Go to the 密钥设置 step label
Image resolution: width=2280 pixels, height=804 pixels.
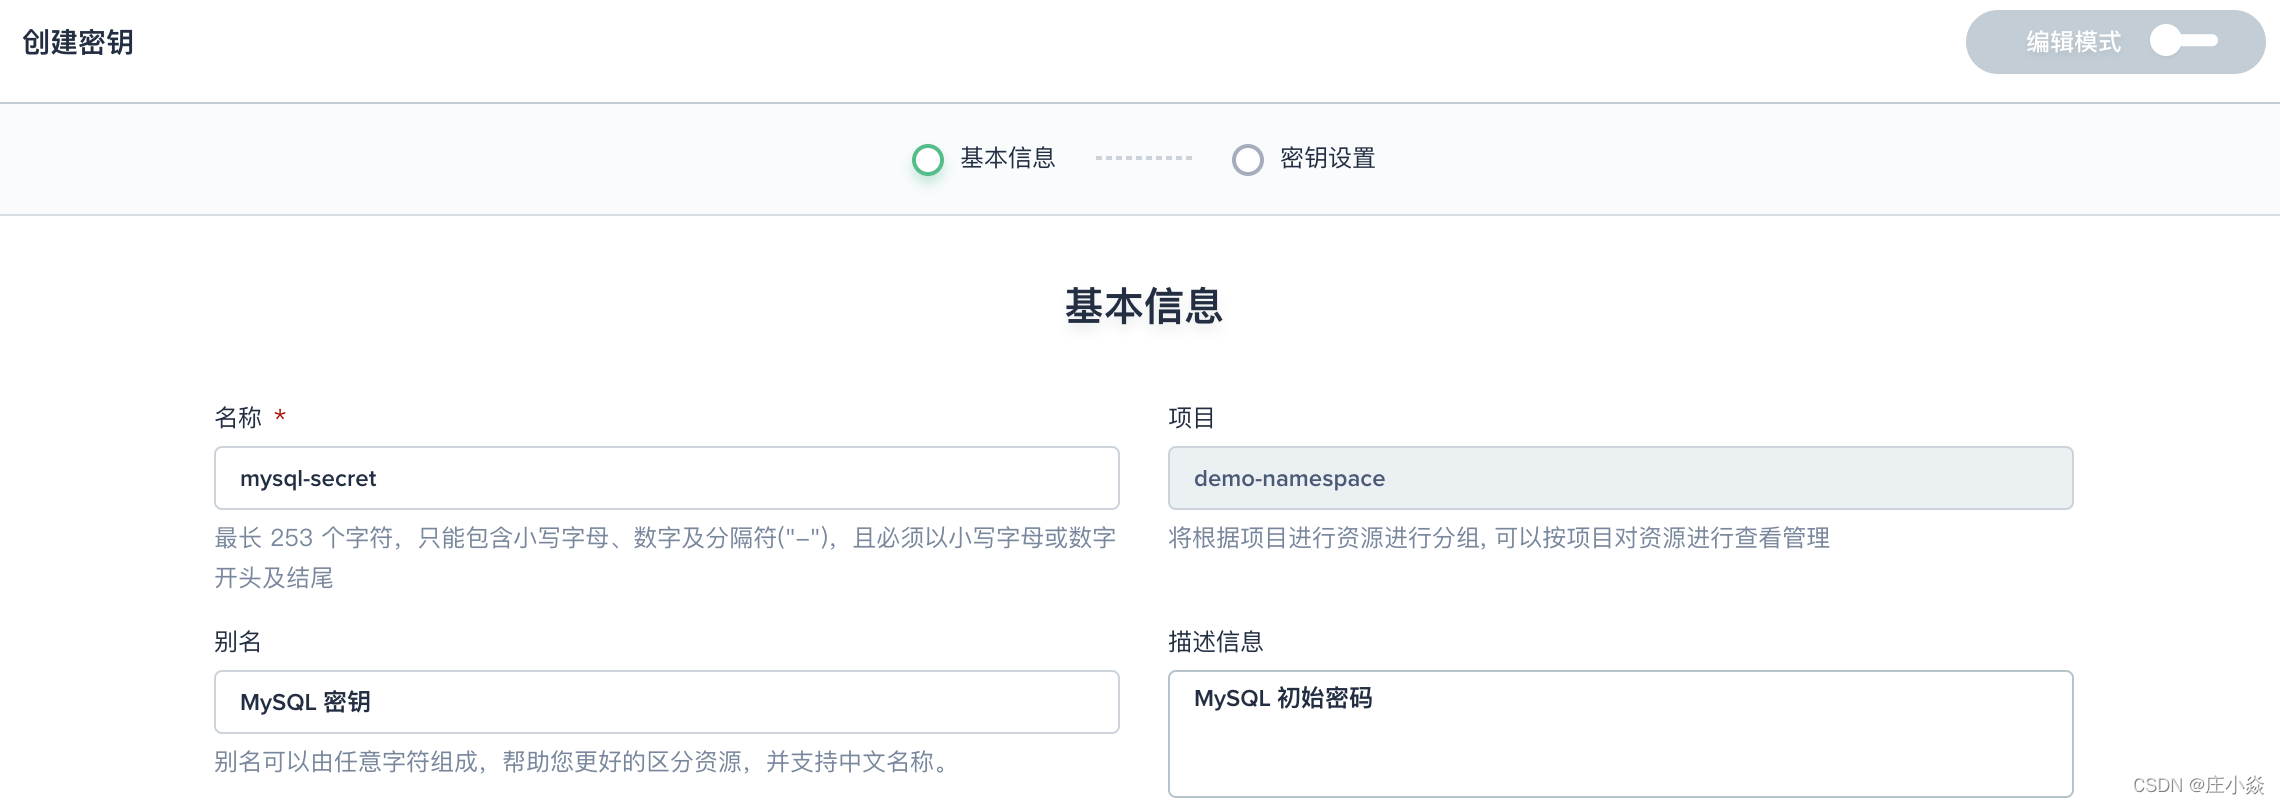(1328, 158)
